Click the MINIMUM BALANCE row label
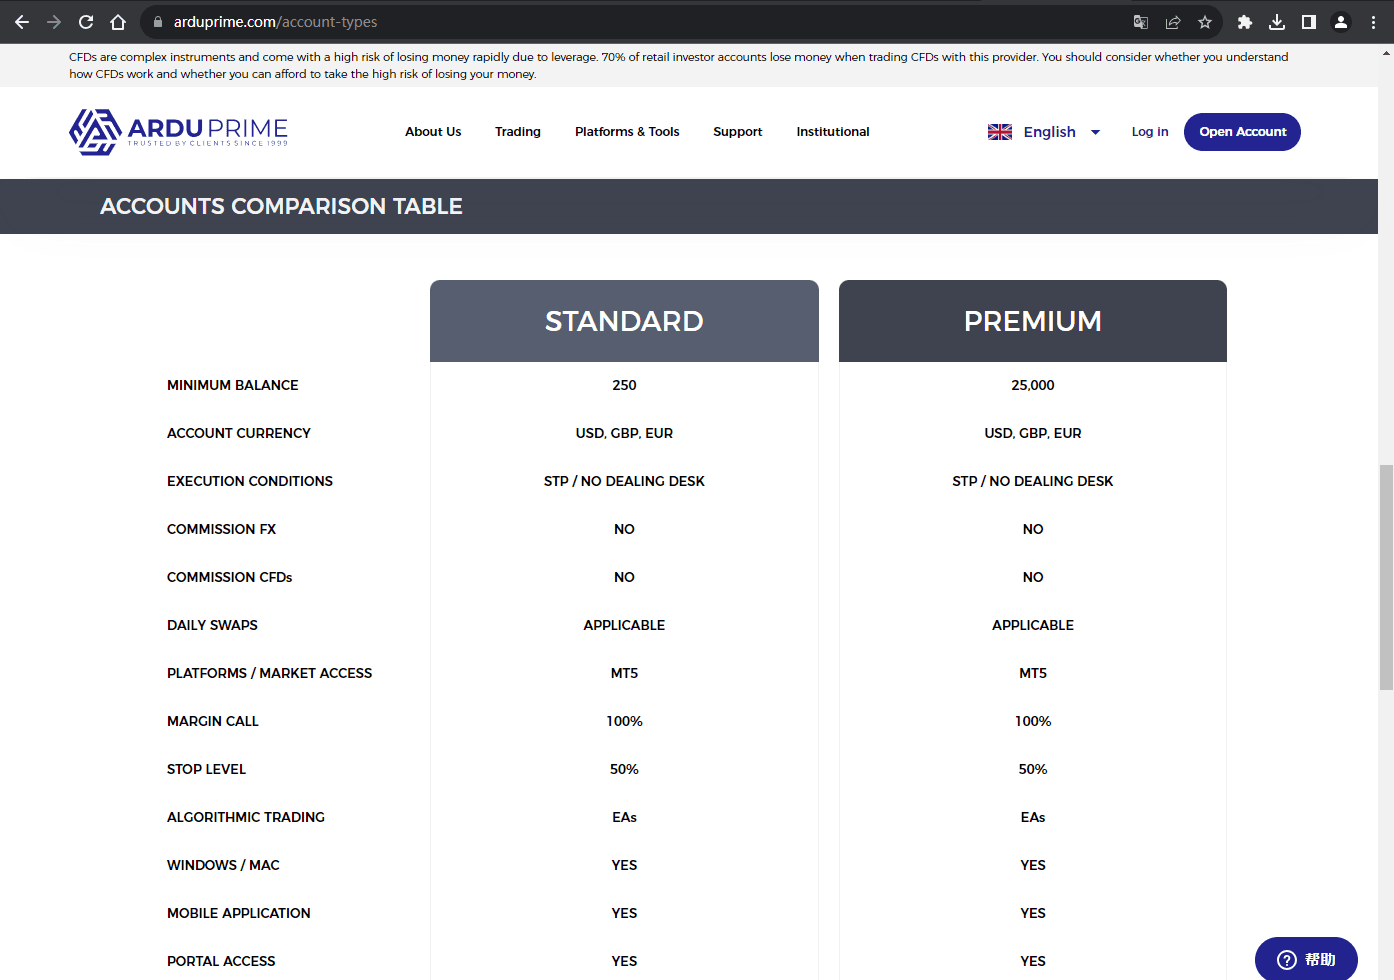Viewport: 1394px width, 980px height. pyautogui.click(x=233, y=385)
